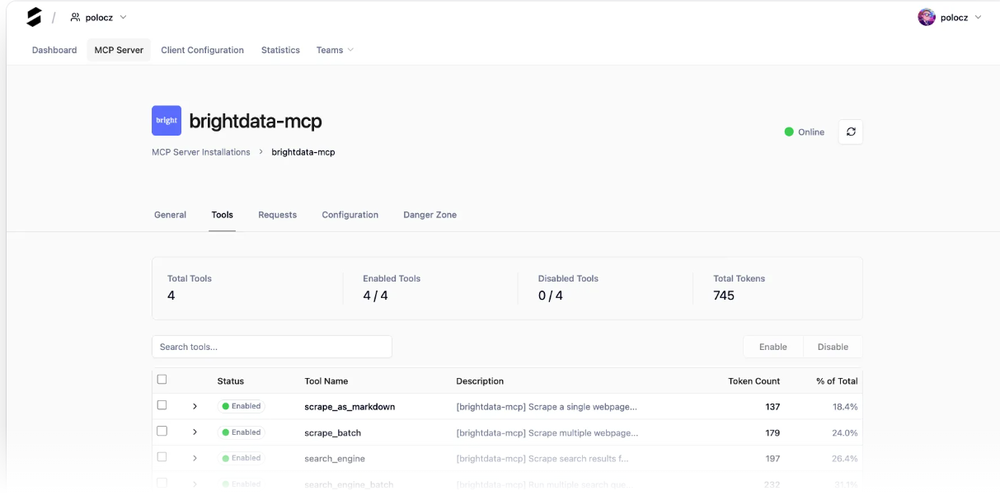Viewport: 1000px width, 498px height.
Task: Check the scrape_as_markdown row checkbox
Action: pos(162,405)
